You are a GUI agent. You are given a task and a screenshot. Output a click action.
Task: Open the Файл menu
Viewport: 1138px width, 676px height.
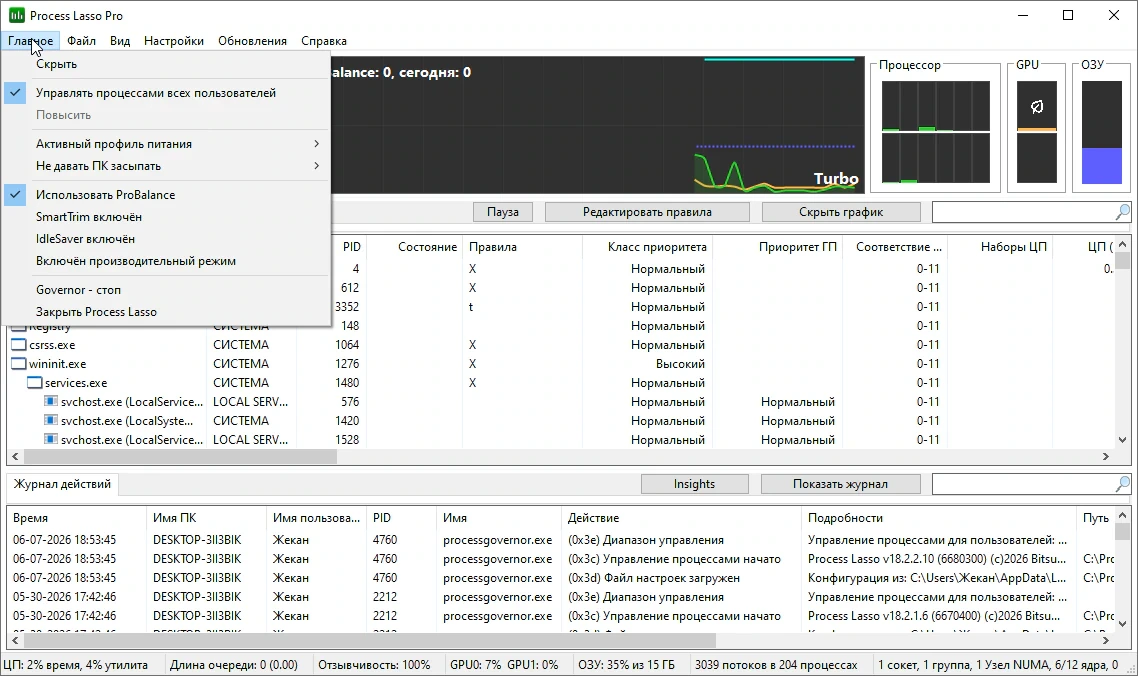coord(81,41)
